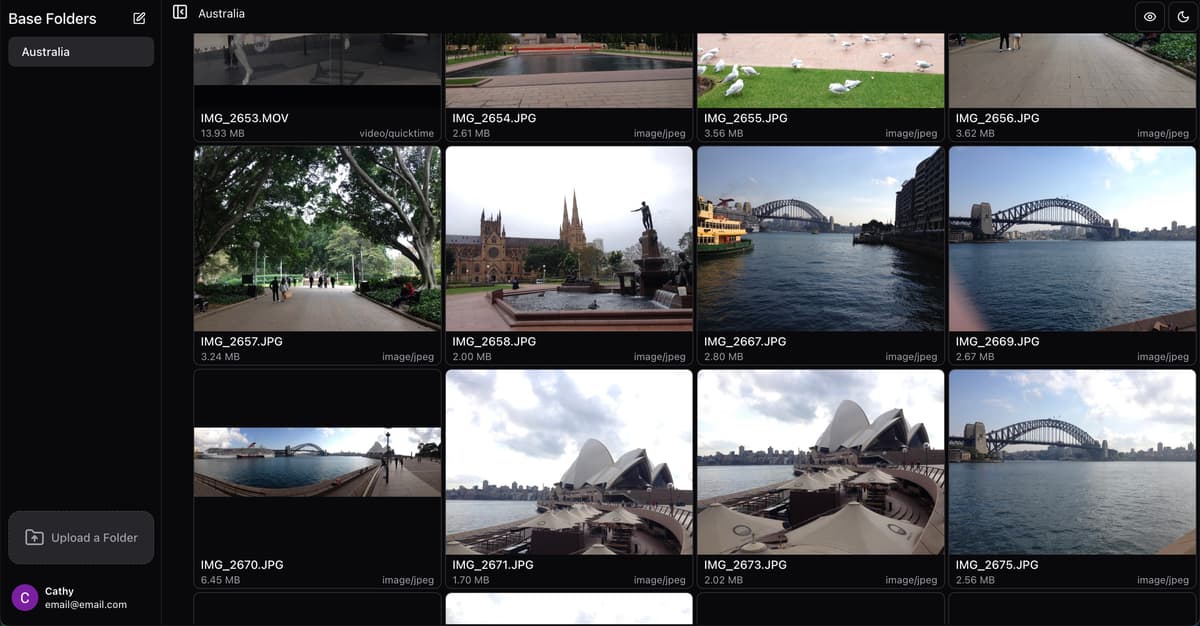Click the 6.45 MB file size
Viewport: 1200px width, 626px height.
(220, 580)
